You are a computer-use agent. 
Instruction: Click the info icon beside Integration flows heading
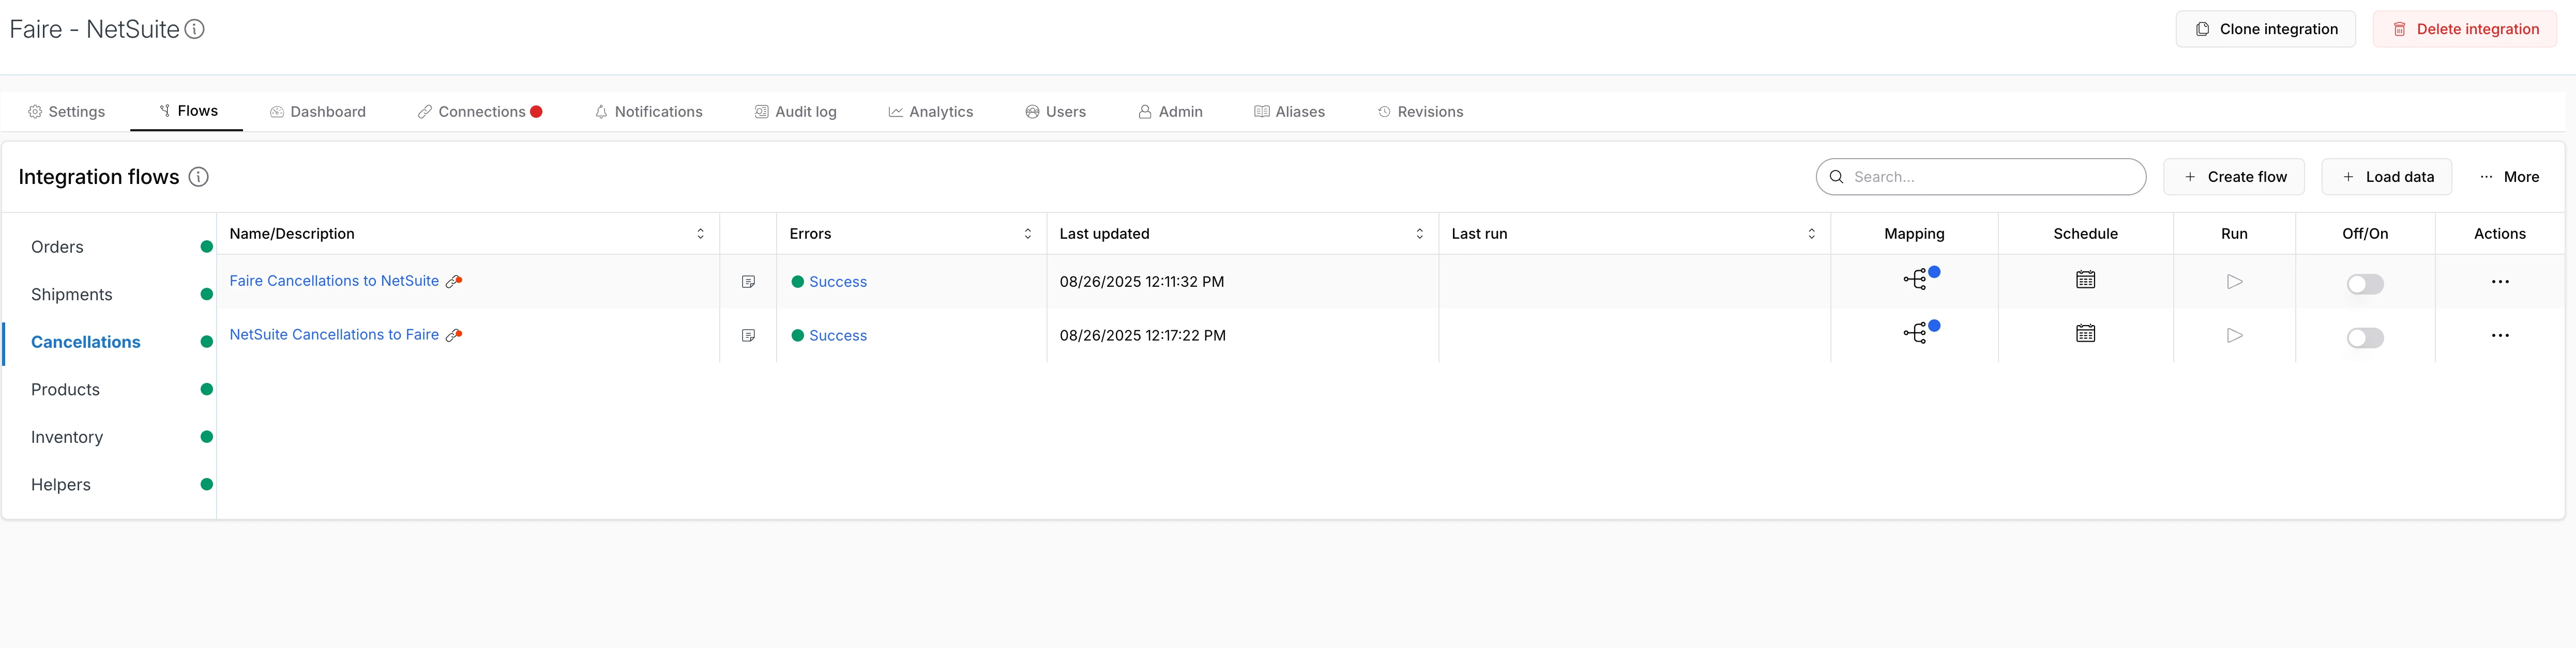tap(199, 177)
